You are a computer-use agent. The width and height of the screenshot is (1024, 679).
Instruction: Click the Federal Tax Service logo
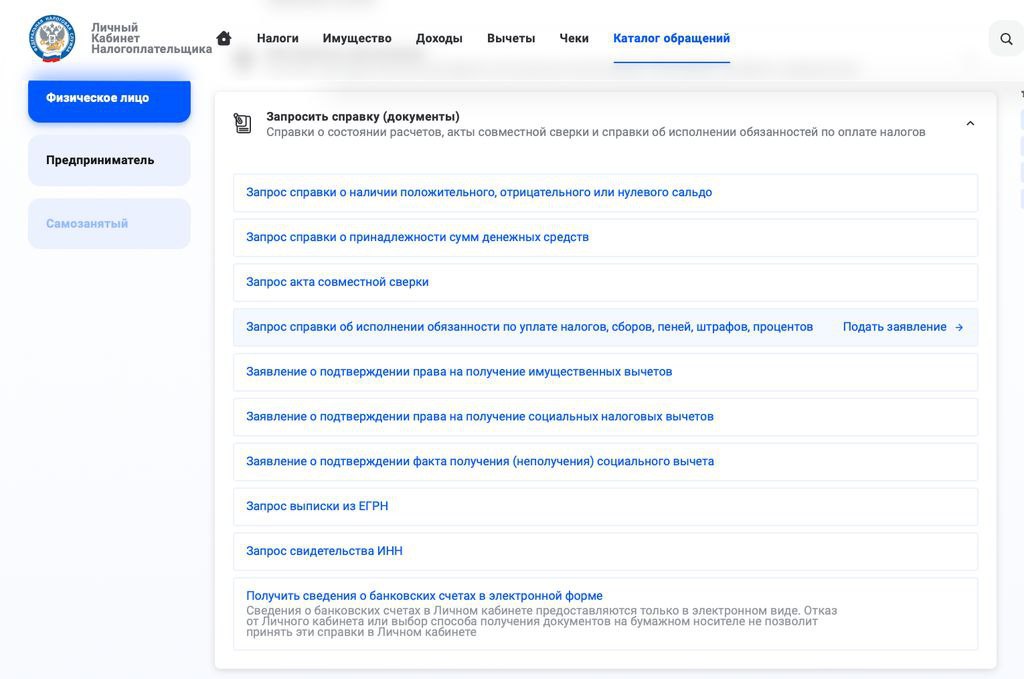tap(52, 39)
